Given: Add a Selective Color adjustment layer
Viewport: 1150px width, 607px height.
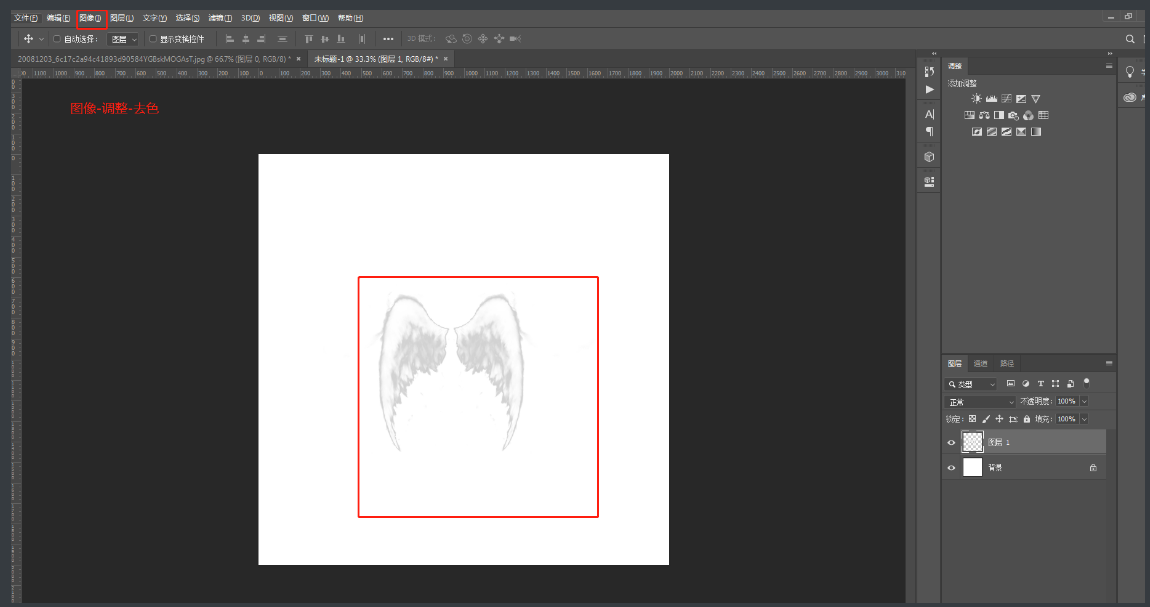Looking at the screenshot, I should 1021,132.
